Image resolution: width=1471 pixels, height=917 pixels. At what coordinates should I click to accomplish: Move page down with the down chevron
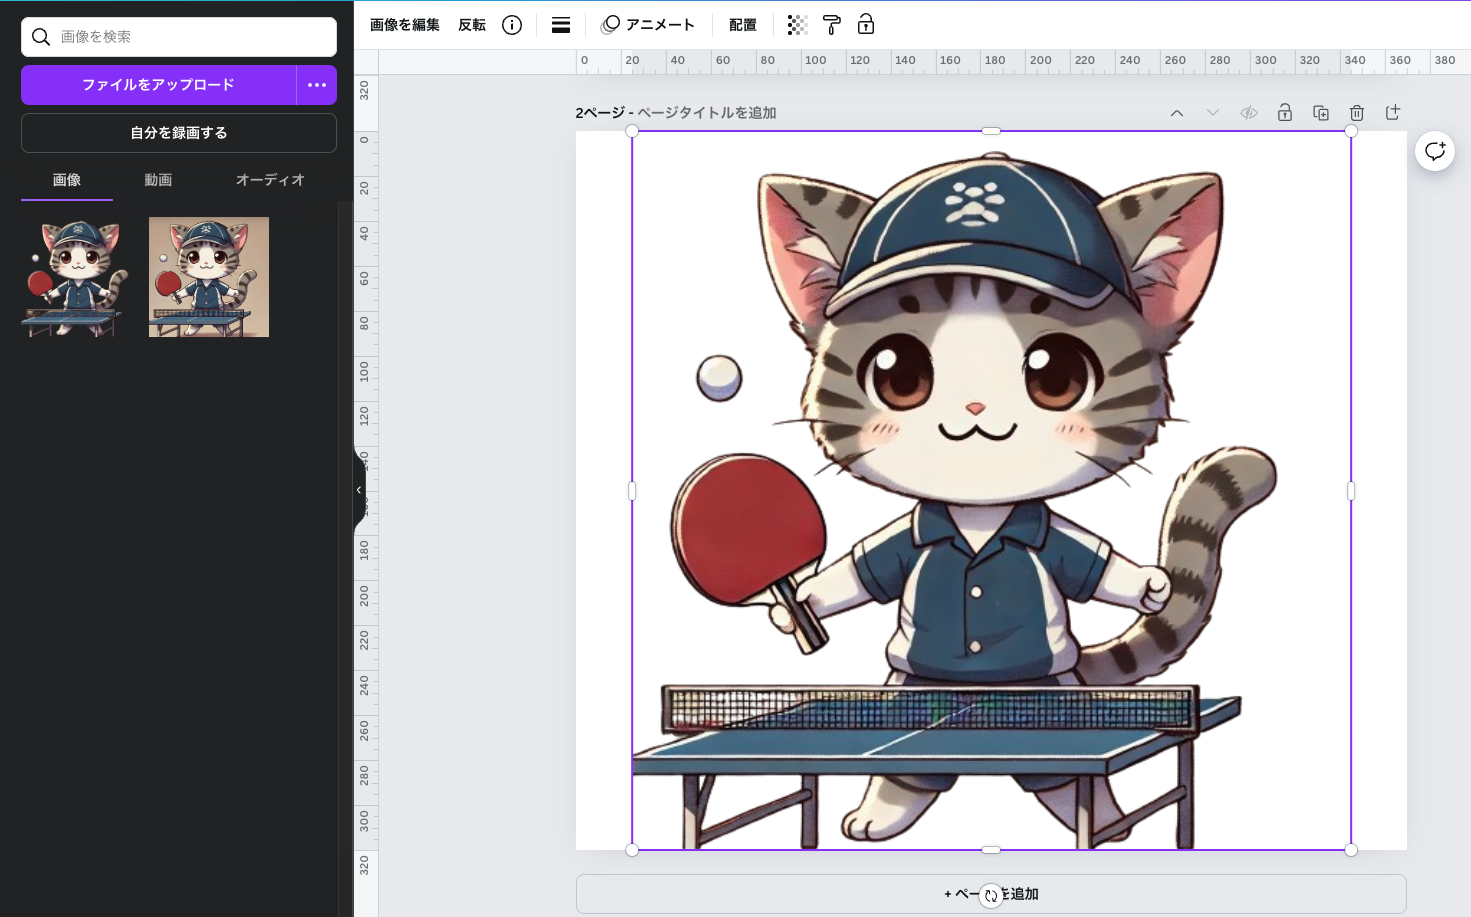[1213, 113]
